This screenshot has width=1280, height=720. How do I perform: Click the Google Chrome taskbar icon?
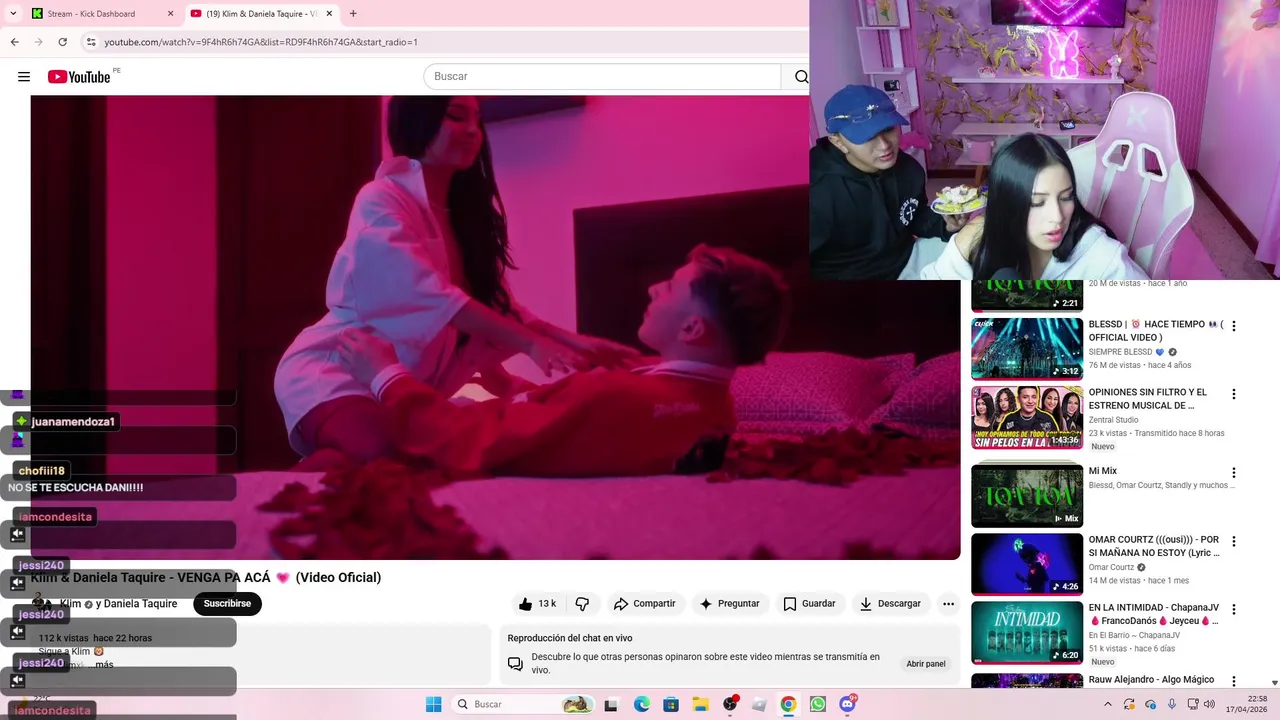(x=788, y=704)
